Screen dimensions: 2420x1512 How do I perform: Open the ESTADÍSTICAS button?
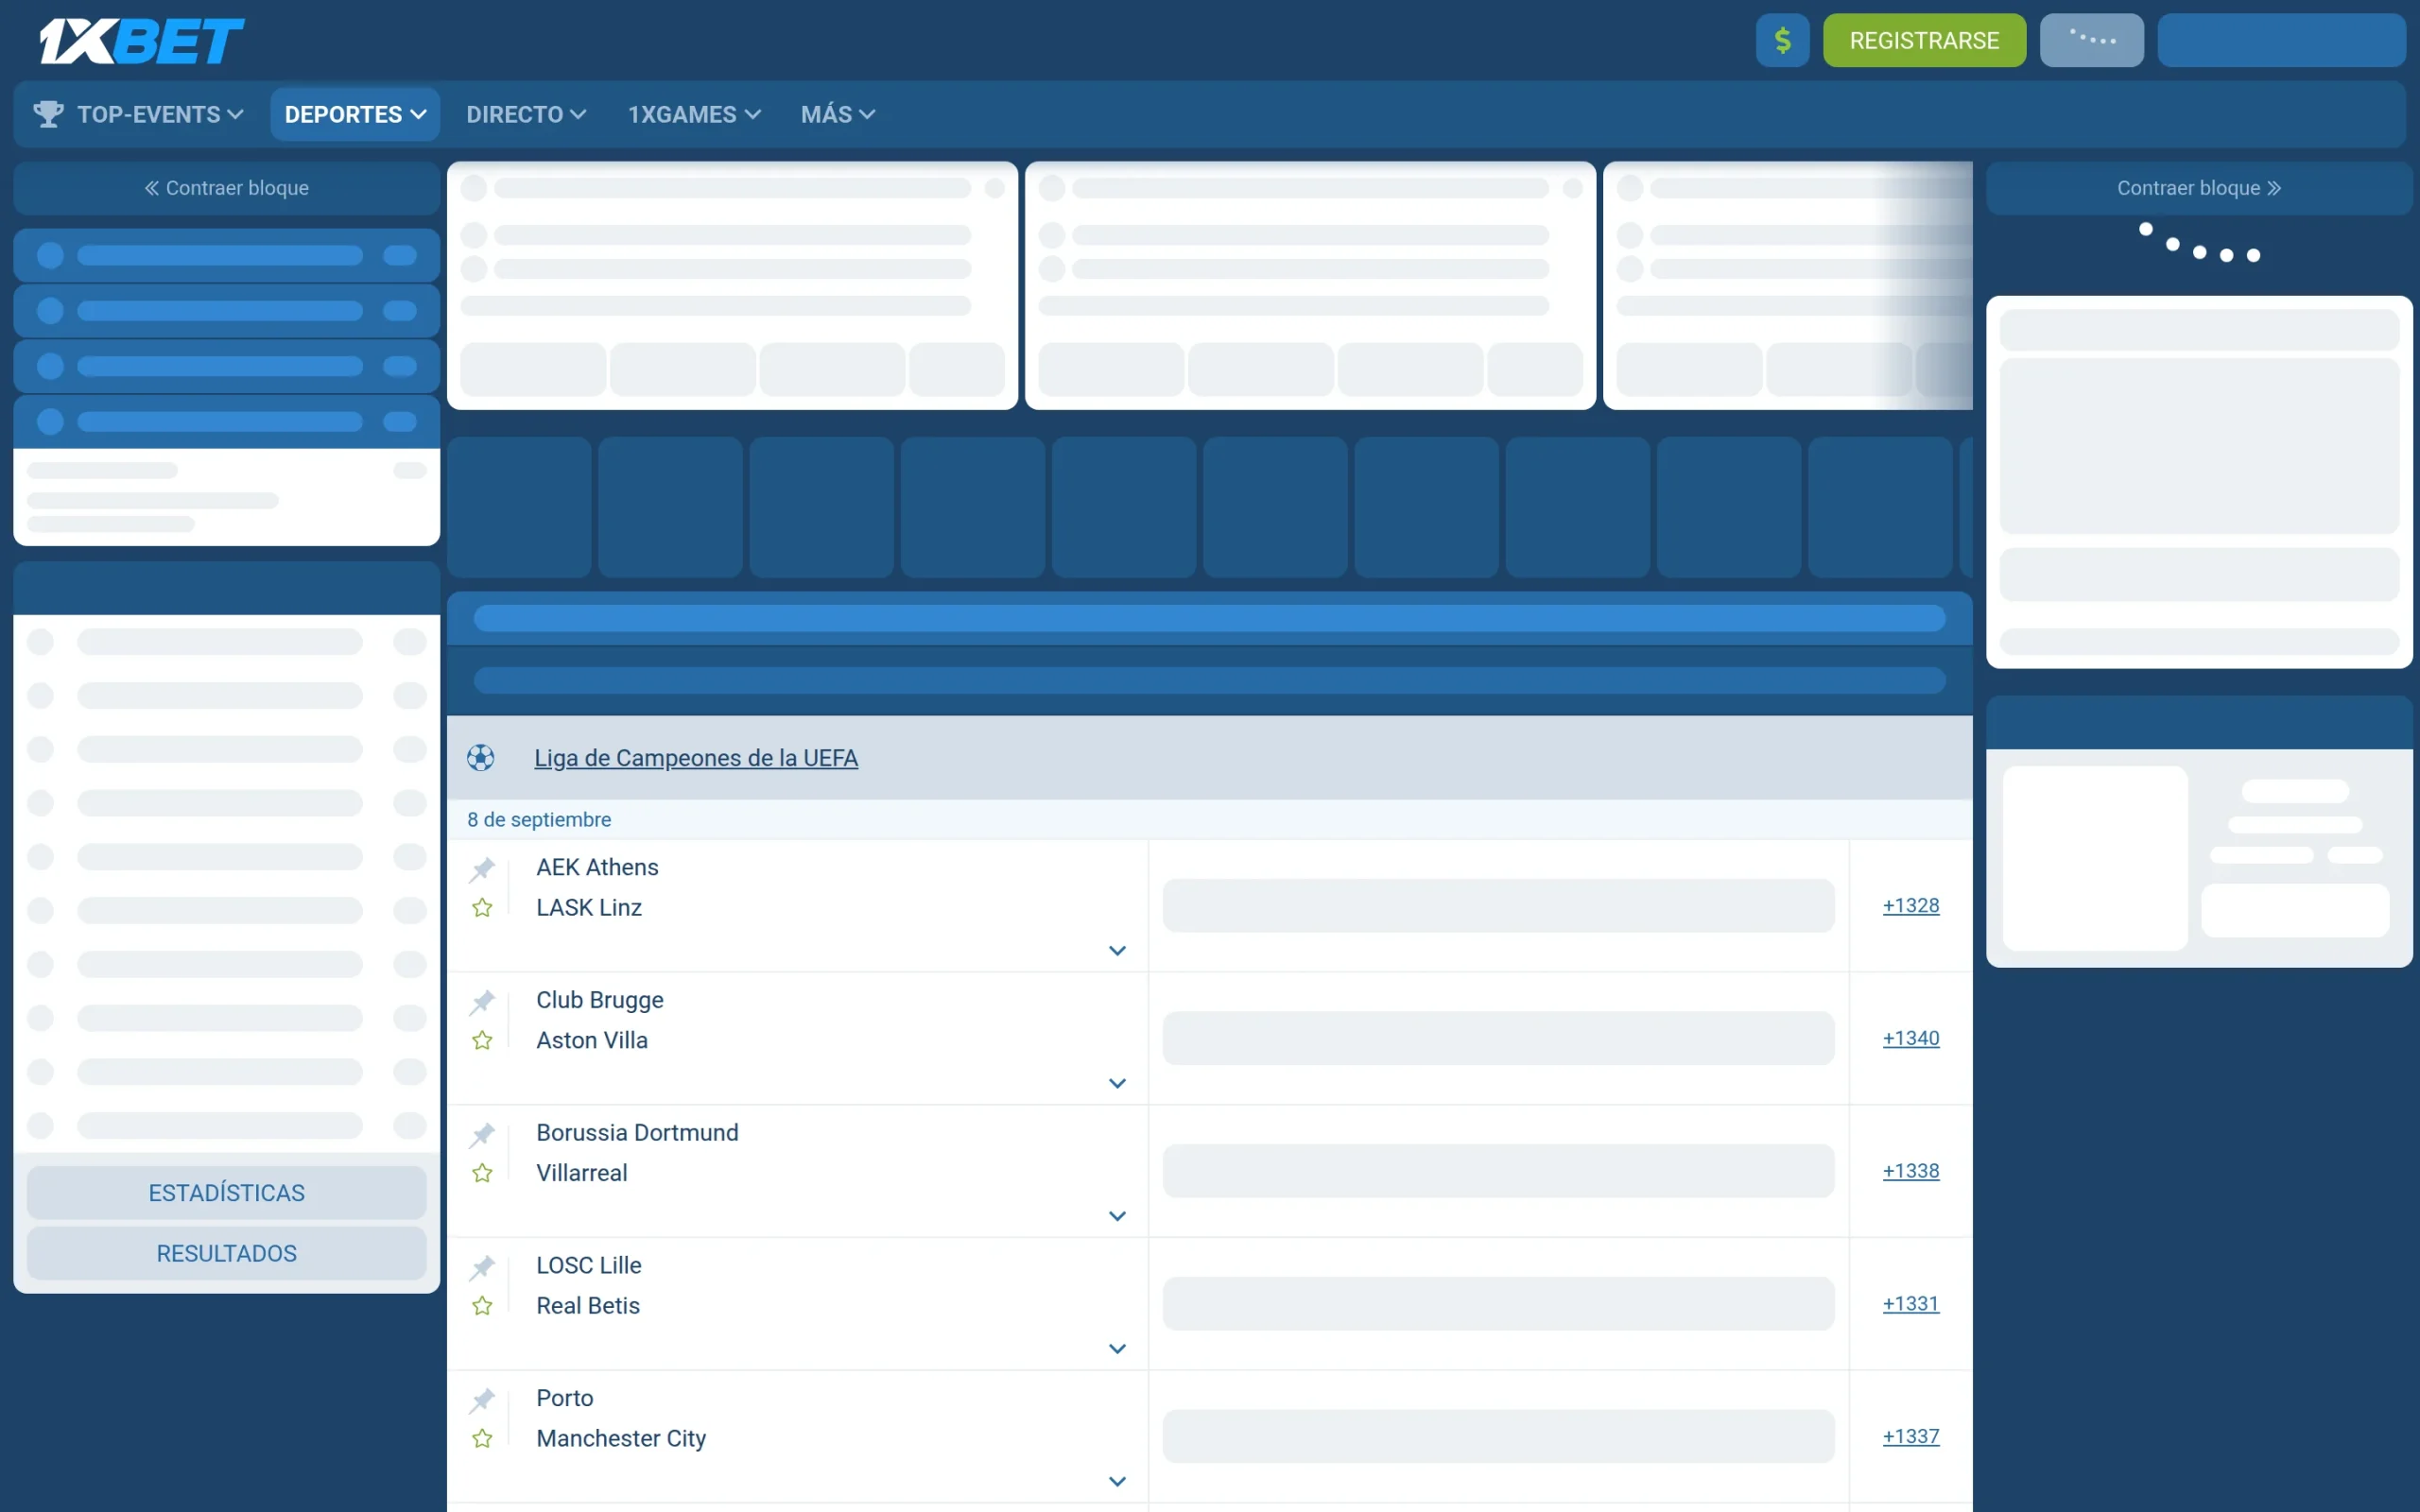(227, 1193)
